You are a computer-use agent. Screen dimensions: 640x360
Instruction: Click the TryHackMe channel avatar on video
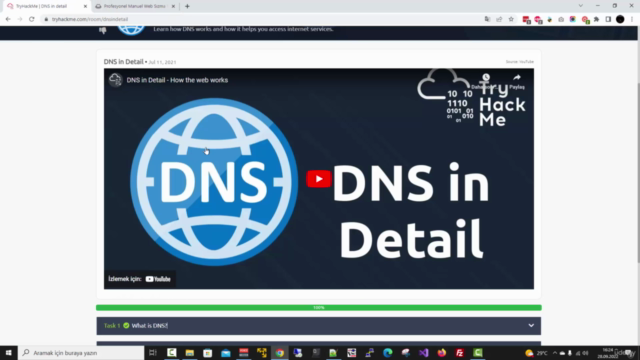click(x=116, y=80)
